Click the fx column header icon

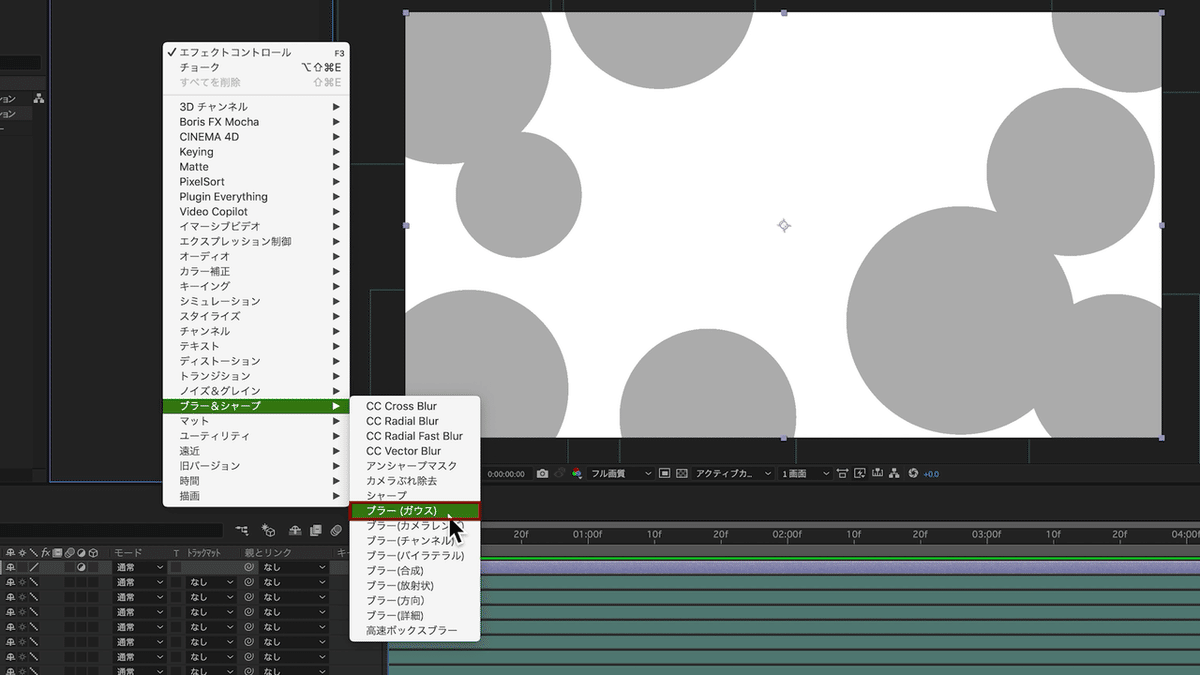pyautogui.click(x=45, y=552)
